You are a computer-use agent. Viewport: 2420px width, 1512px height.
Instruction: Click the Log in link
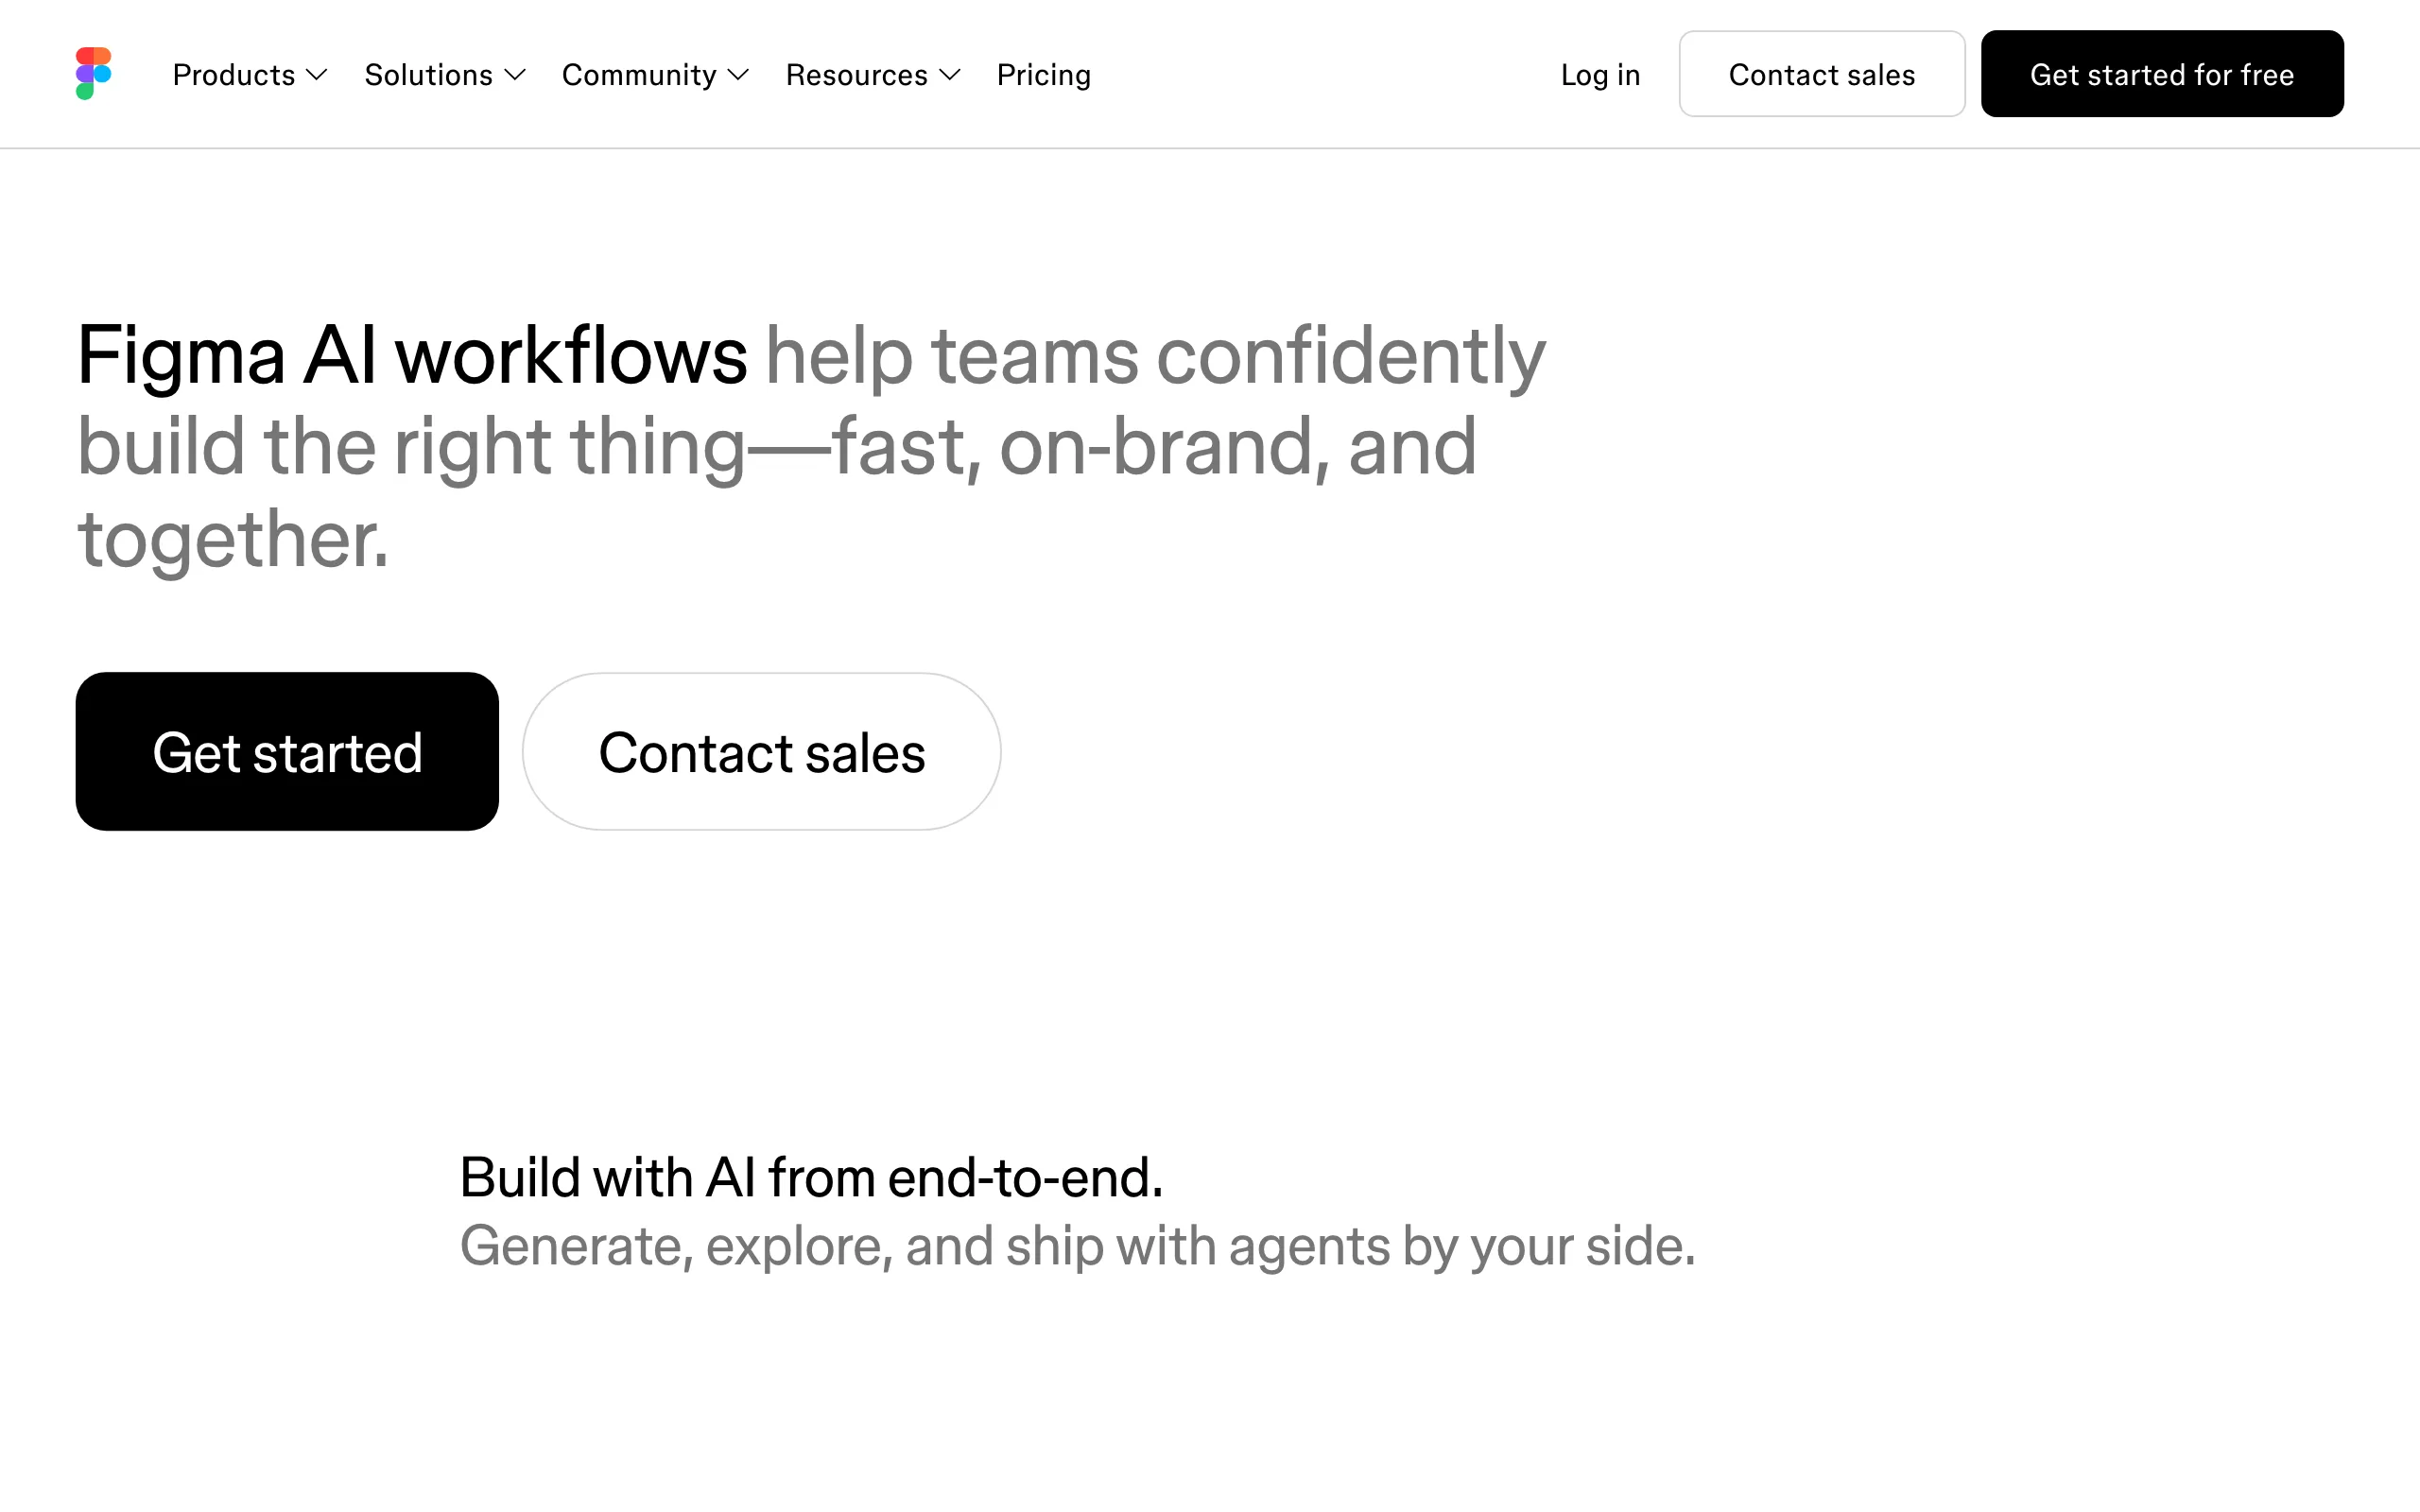(x=1600, y=75)
